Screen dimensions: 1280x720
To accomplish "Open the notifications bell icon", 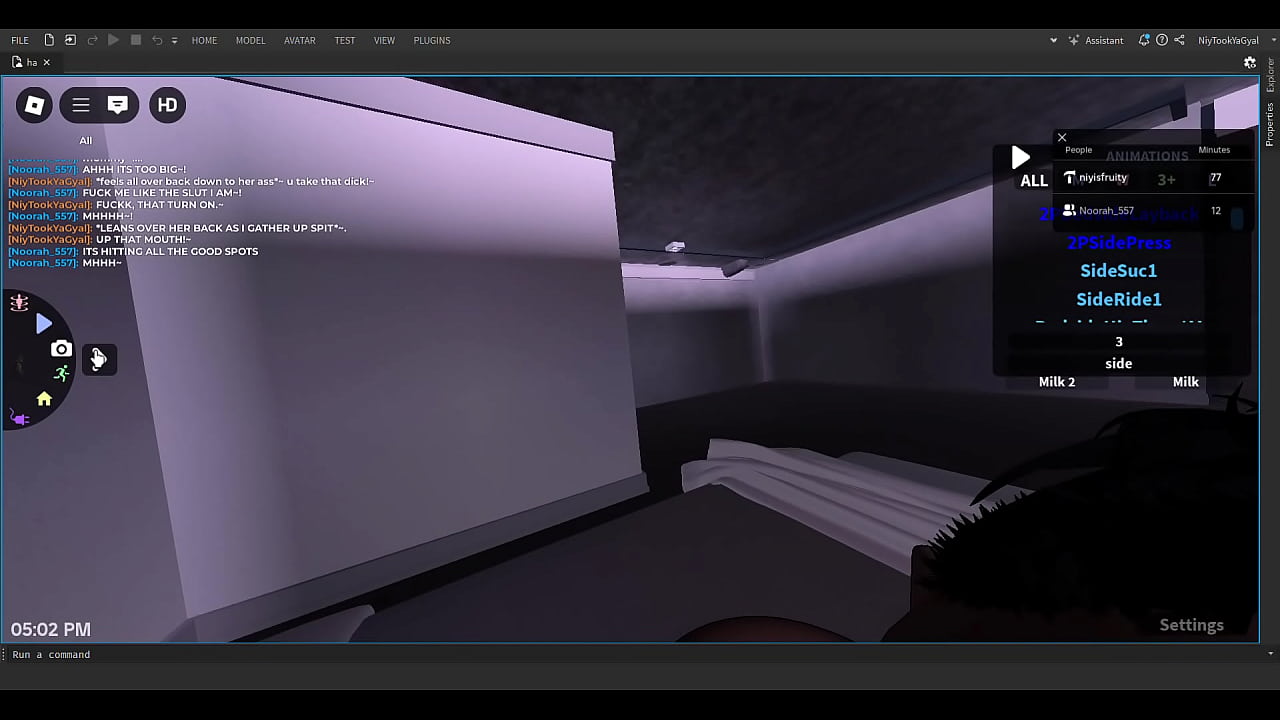I will point(1143,40).
